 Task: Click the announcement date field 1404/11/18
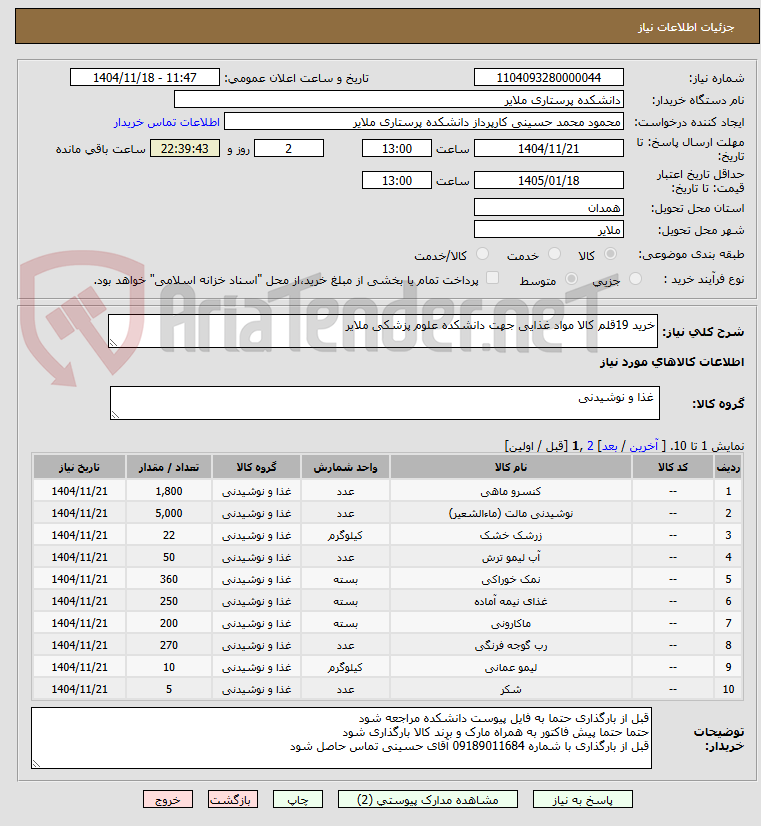point(145,77)
